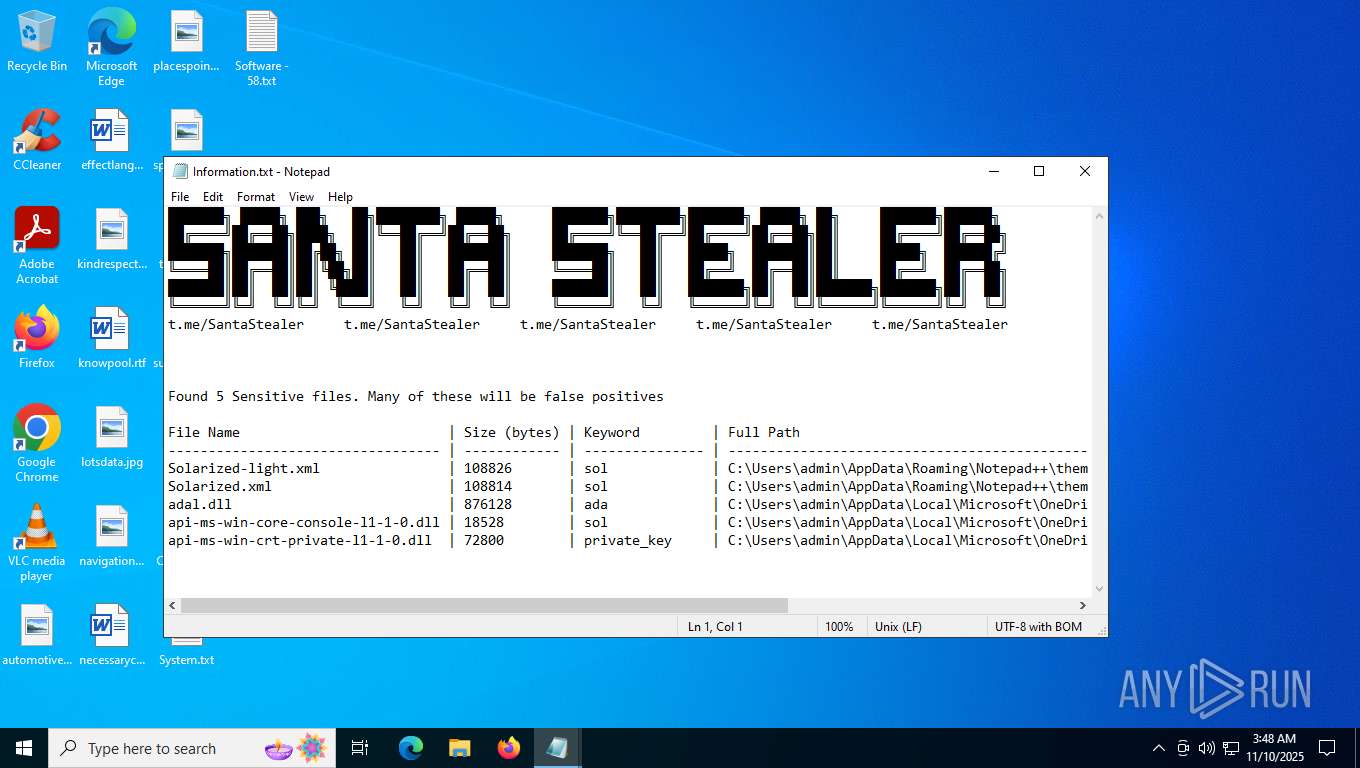Select System.txt file on desktop

(186, 650)
